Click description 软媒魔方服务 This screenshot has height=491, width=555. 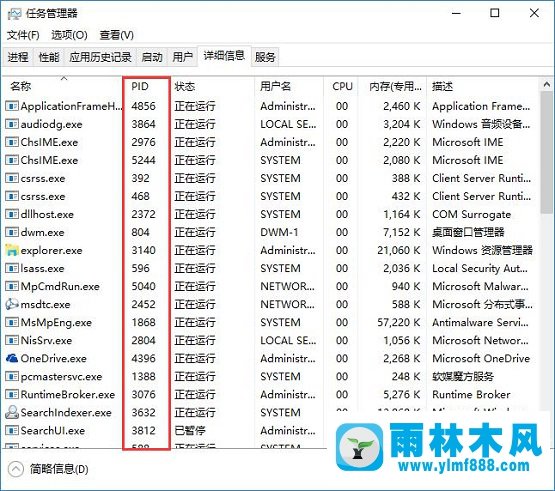tap(463, 377)
